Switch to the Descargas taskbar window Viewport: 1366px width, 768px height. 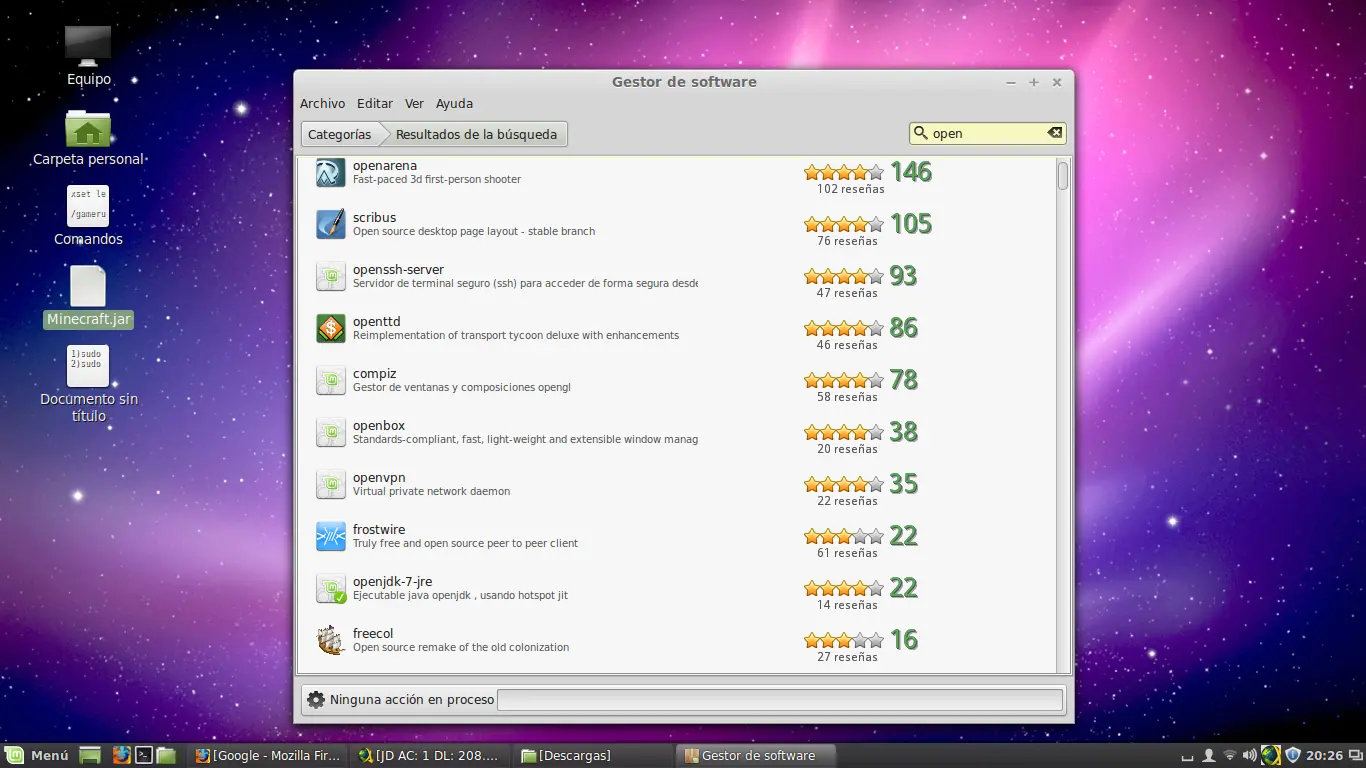click(593, 755)
